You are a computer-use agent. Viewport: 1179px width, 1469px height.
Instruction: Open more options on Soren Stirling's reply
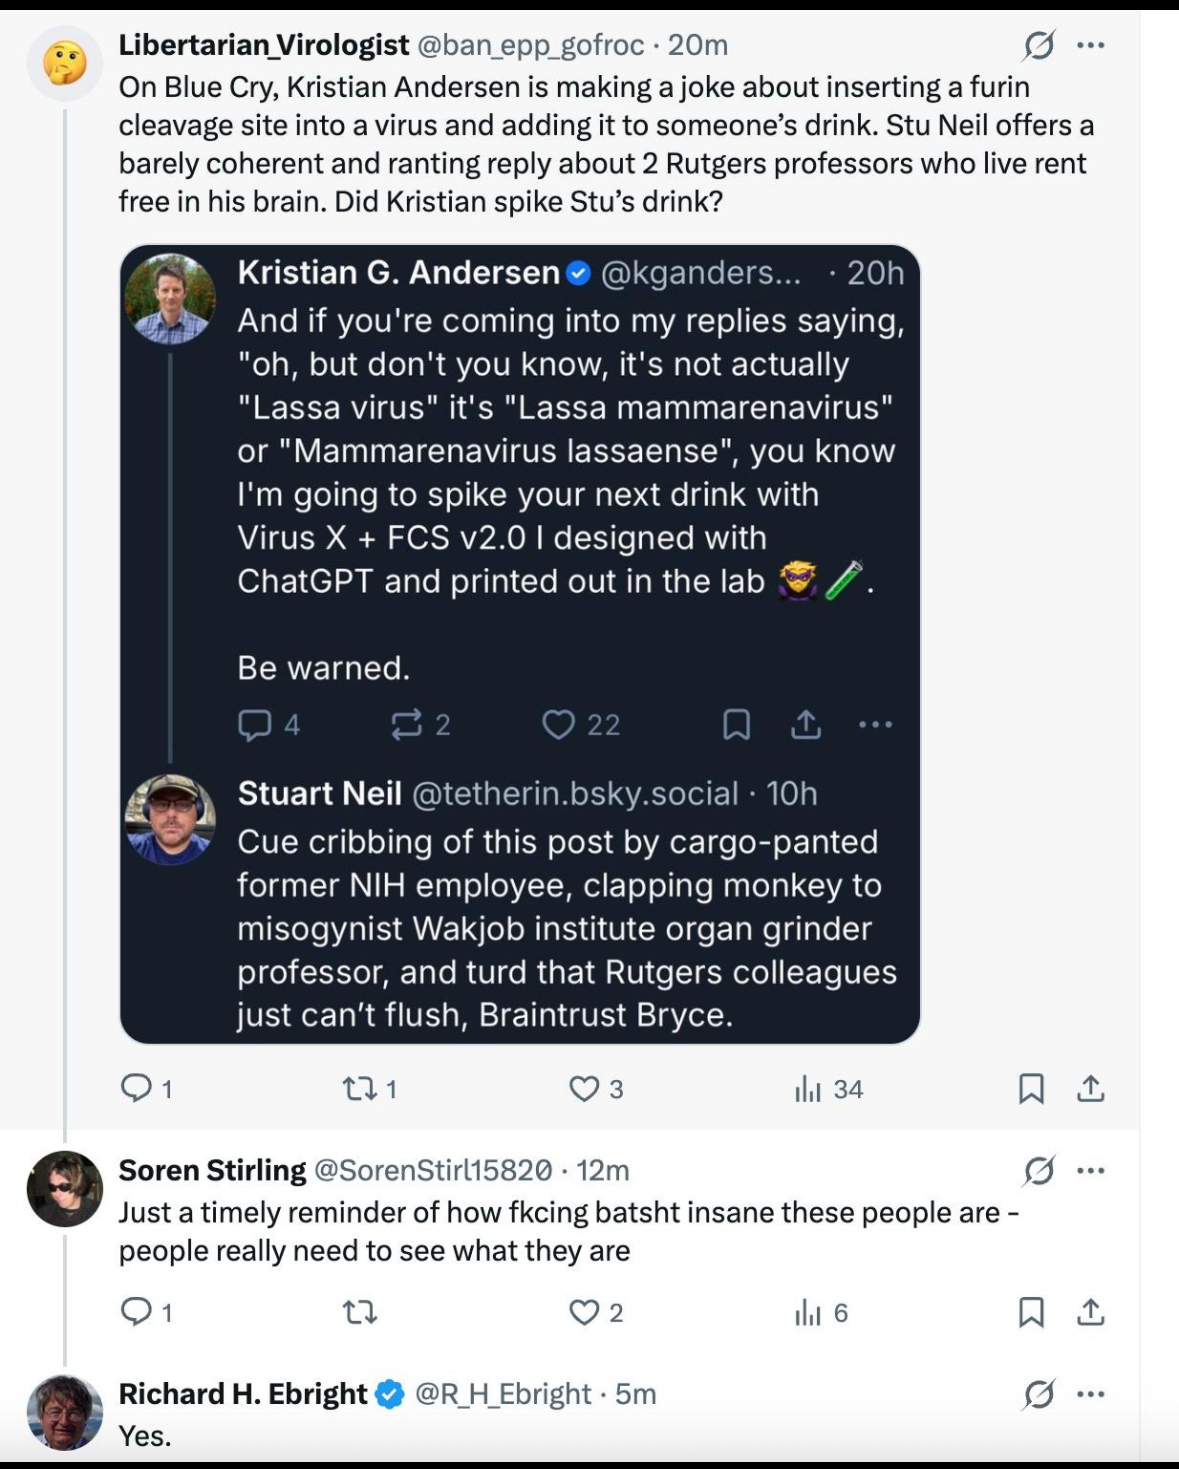click(x=1091, y=1170)
